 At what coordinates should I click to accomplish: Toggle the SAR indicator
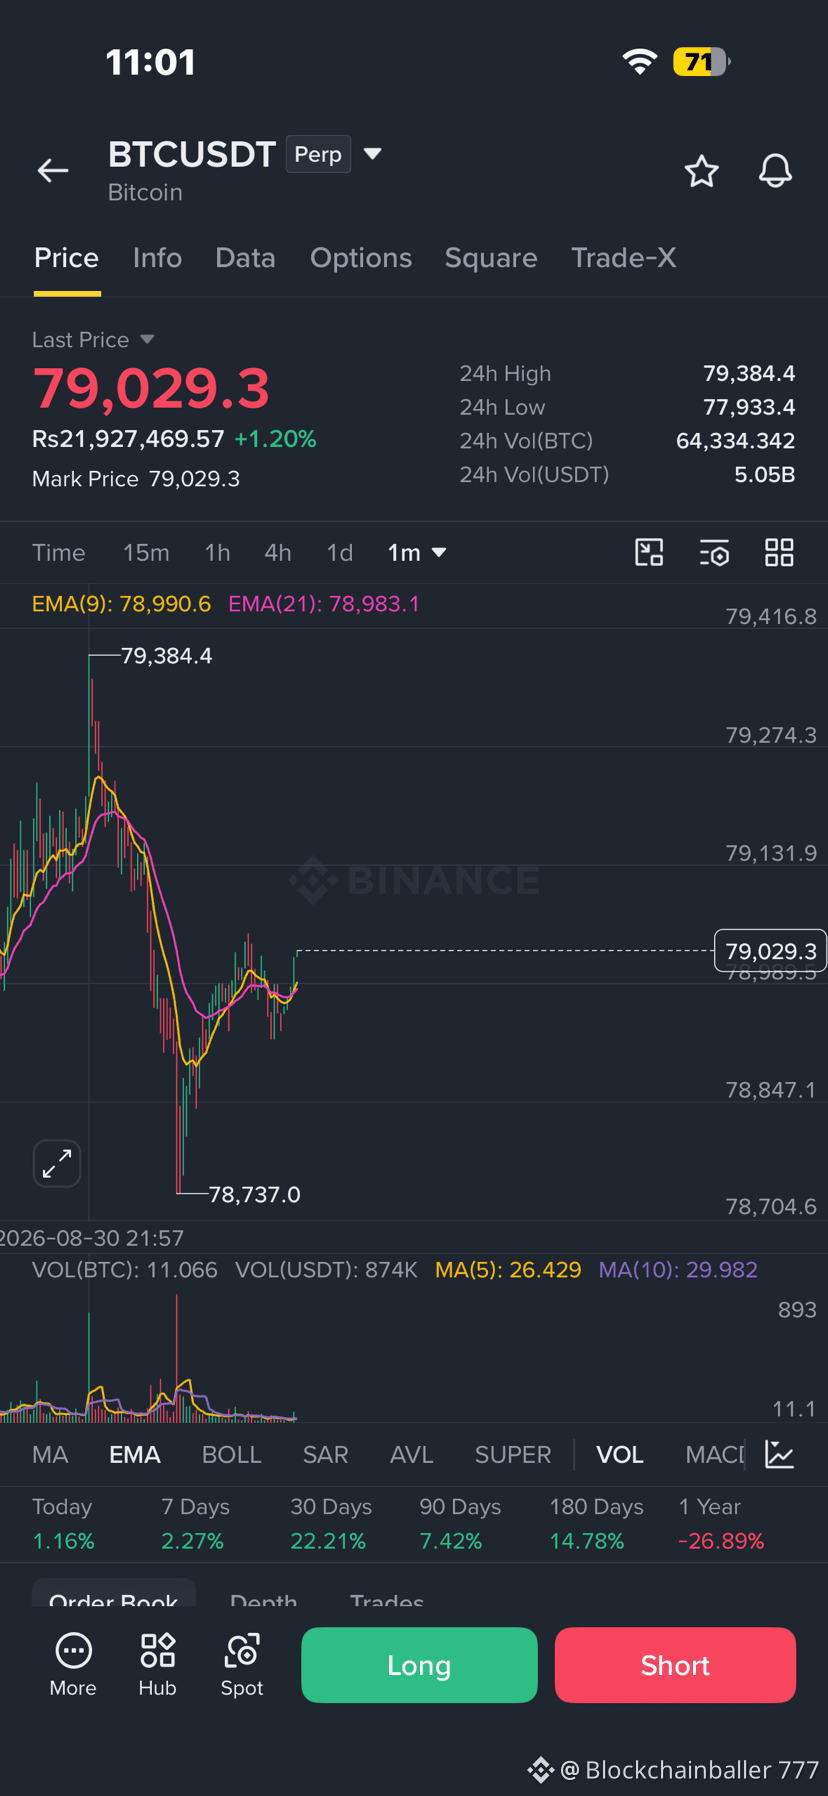coord(326,1454)
